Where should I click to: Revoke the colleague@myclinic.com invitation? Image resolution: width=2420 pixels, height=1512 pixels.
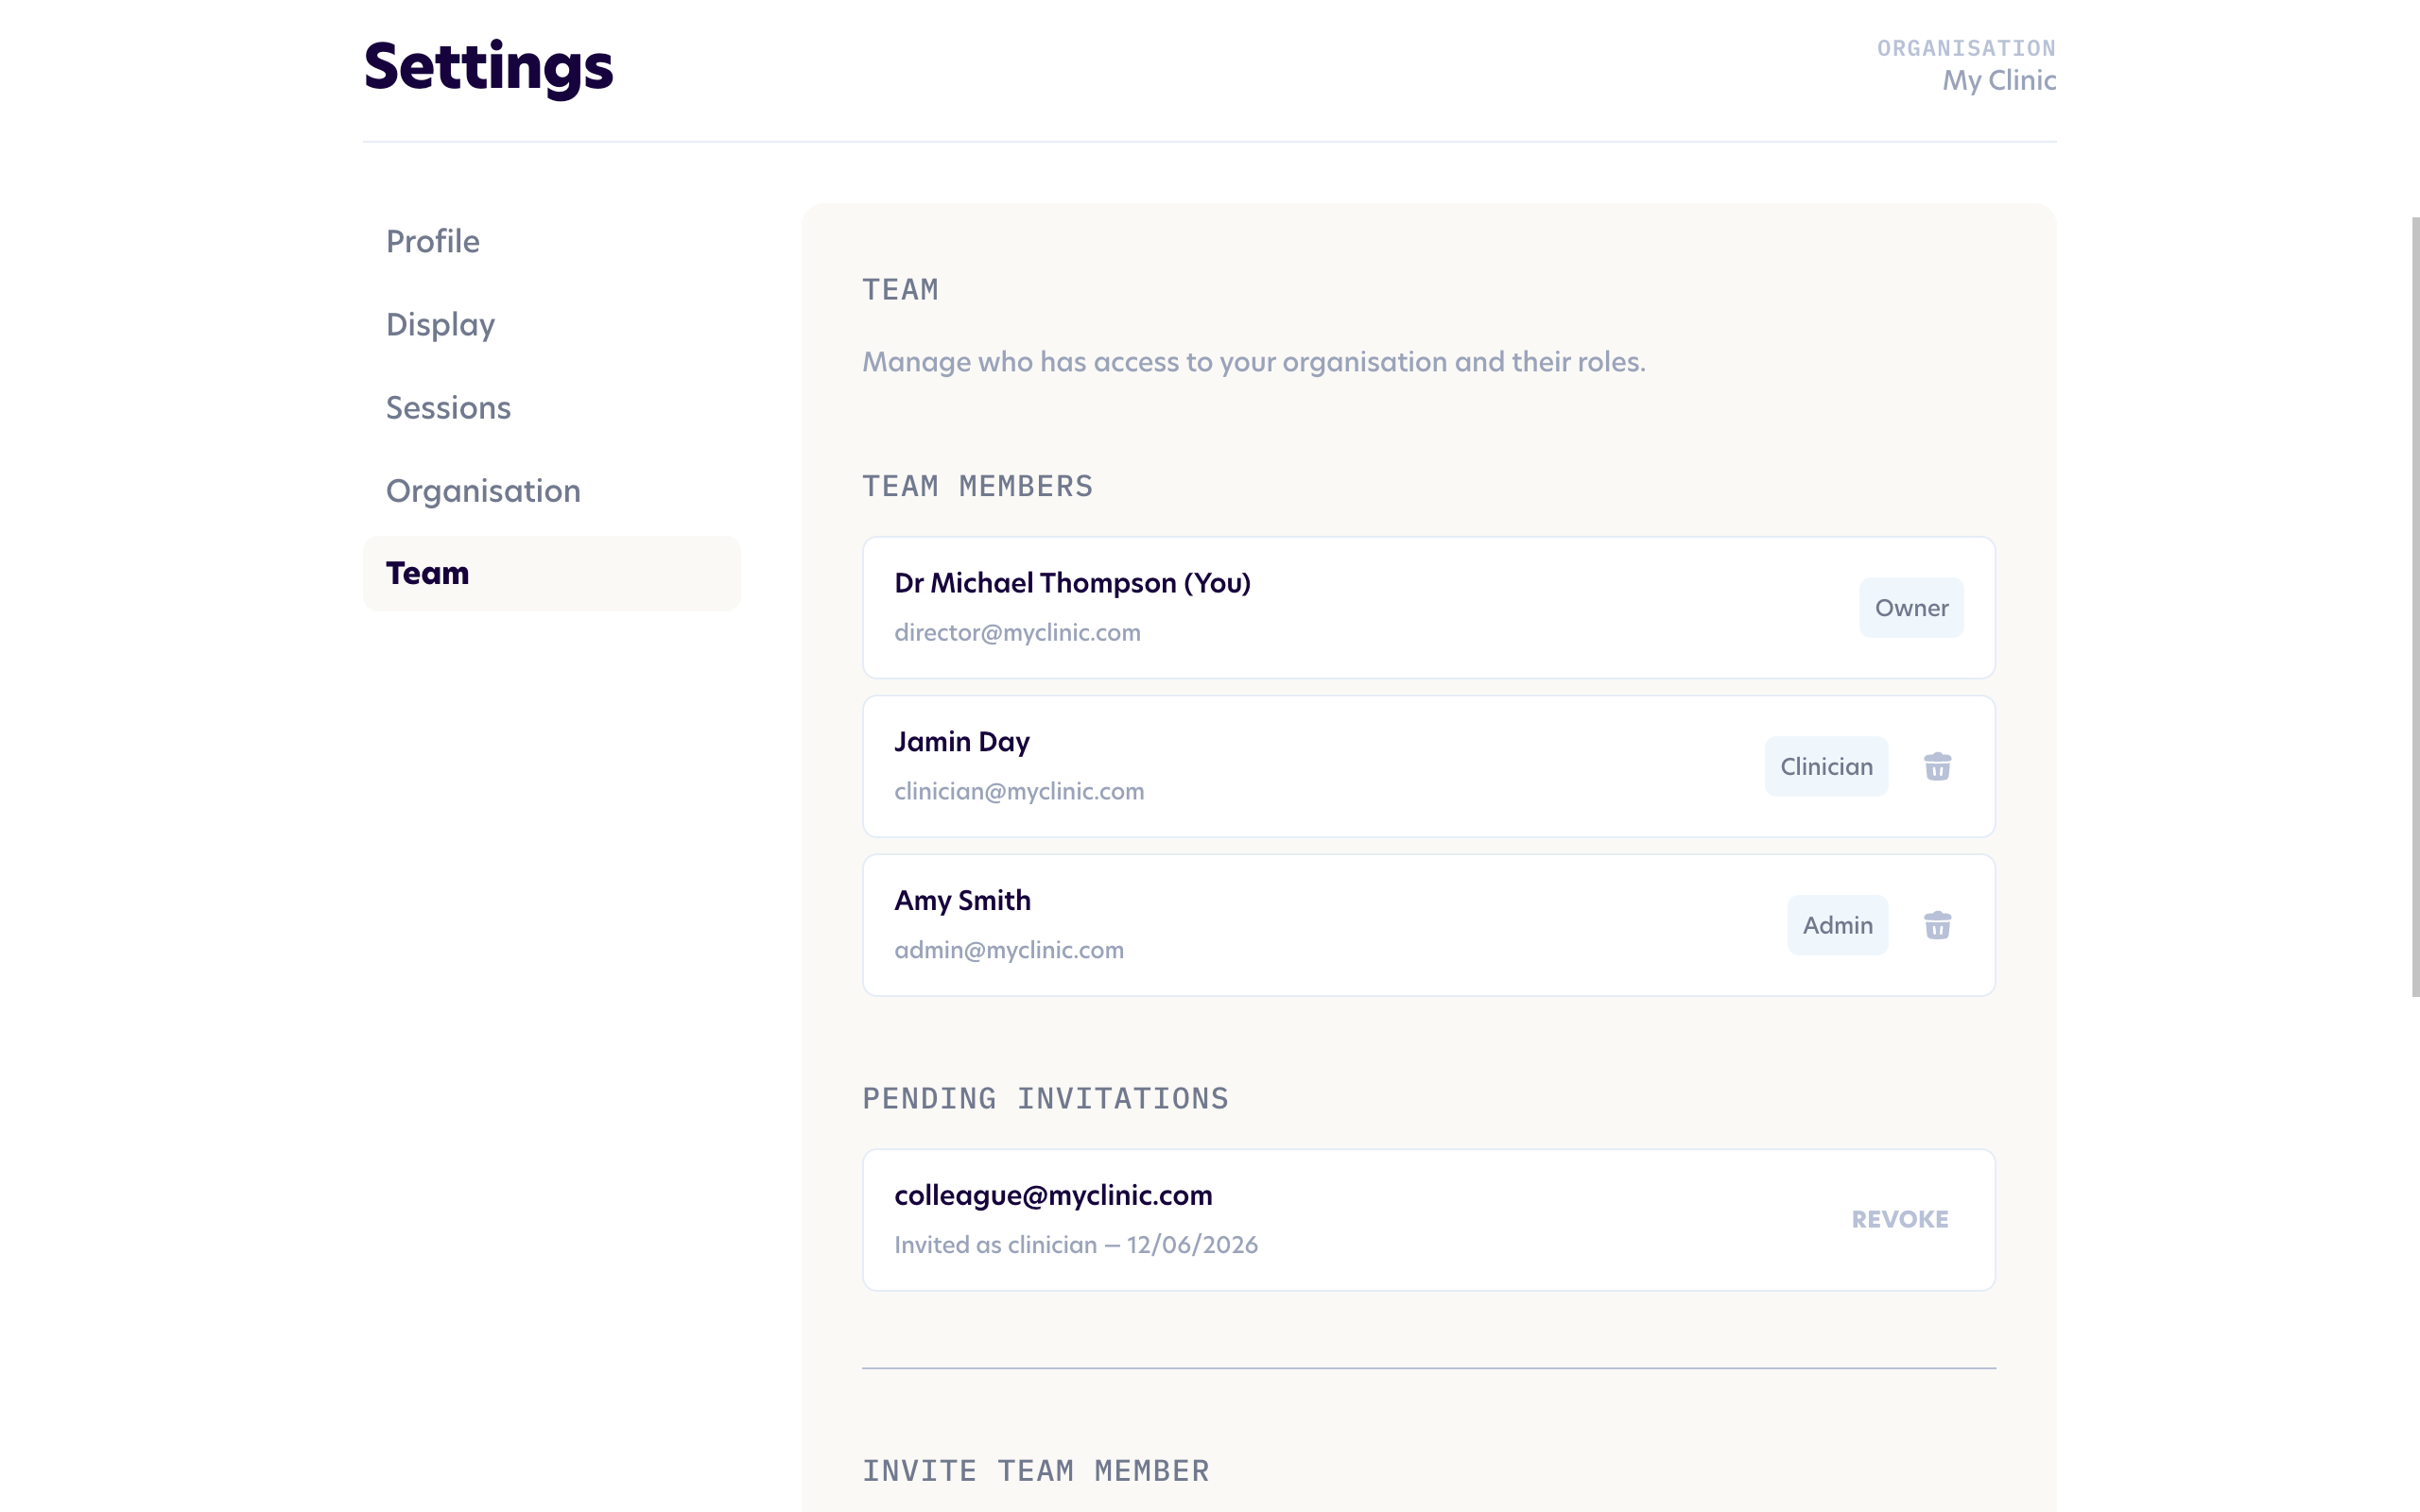[1899, 1219]
